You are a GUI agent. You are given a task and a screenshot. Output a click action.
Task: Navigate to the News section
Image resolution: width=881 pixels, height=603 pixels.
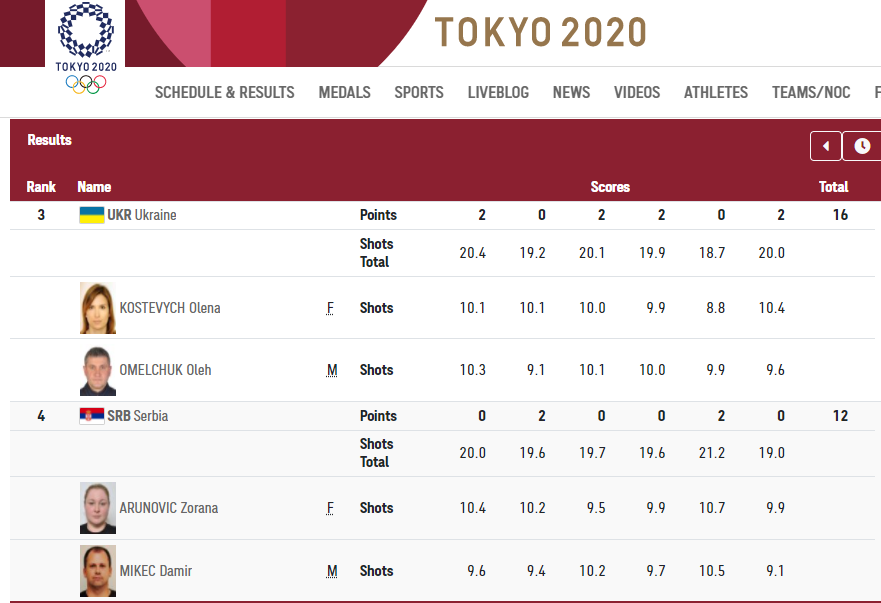(571, 92)
